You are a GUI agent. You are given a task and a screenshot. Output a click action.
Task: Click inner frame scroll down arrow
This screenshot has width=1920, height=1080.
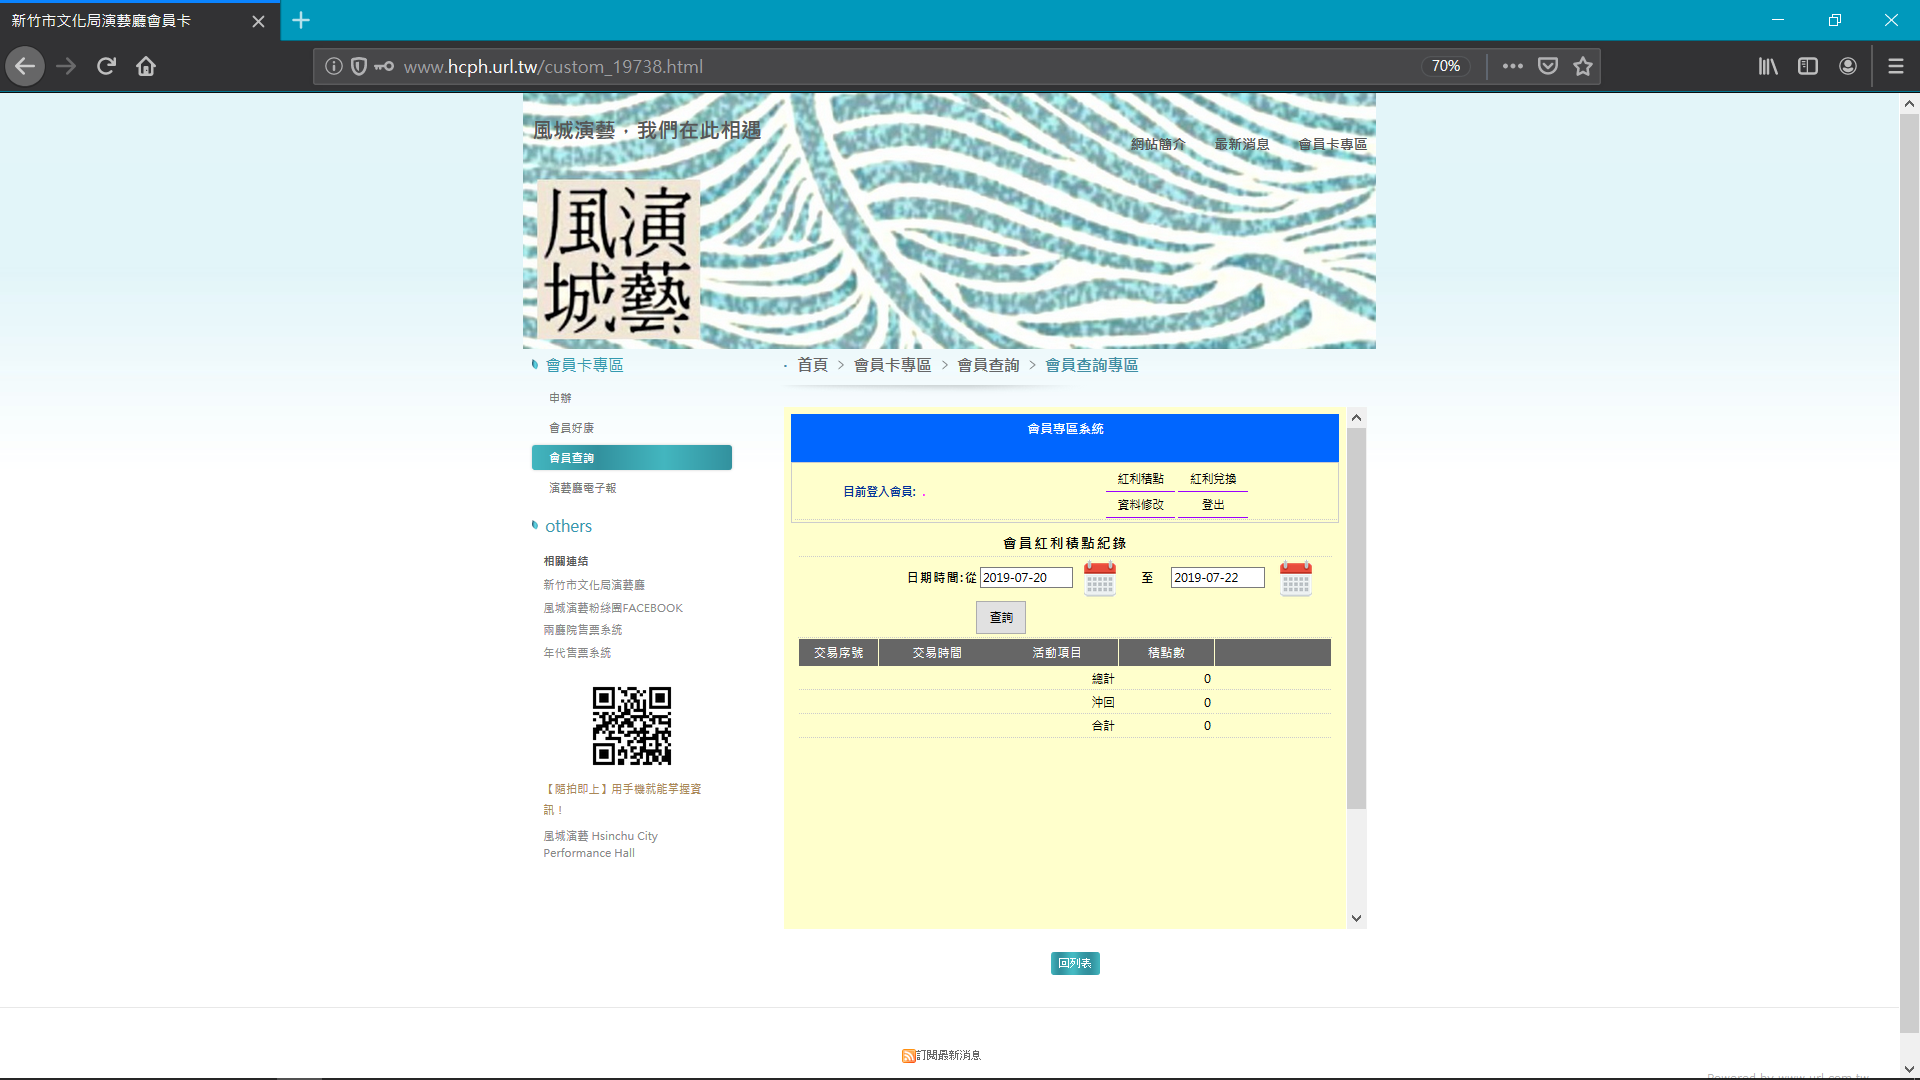coord(1356,918)
